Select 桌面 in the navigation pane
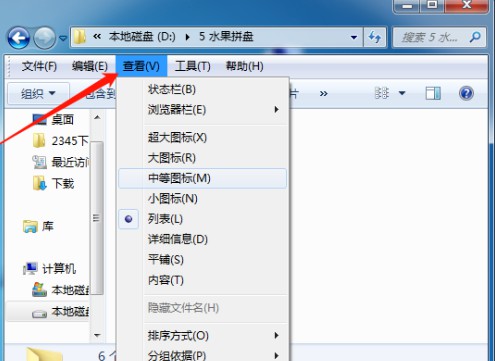Image resolution: width=495 pixels, height=361 pixels. [x=53, y=119]
